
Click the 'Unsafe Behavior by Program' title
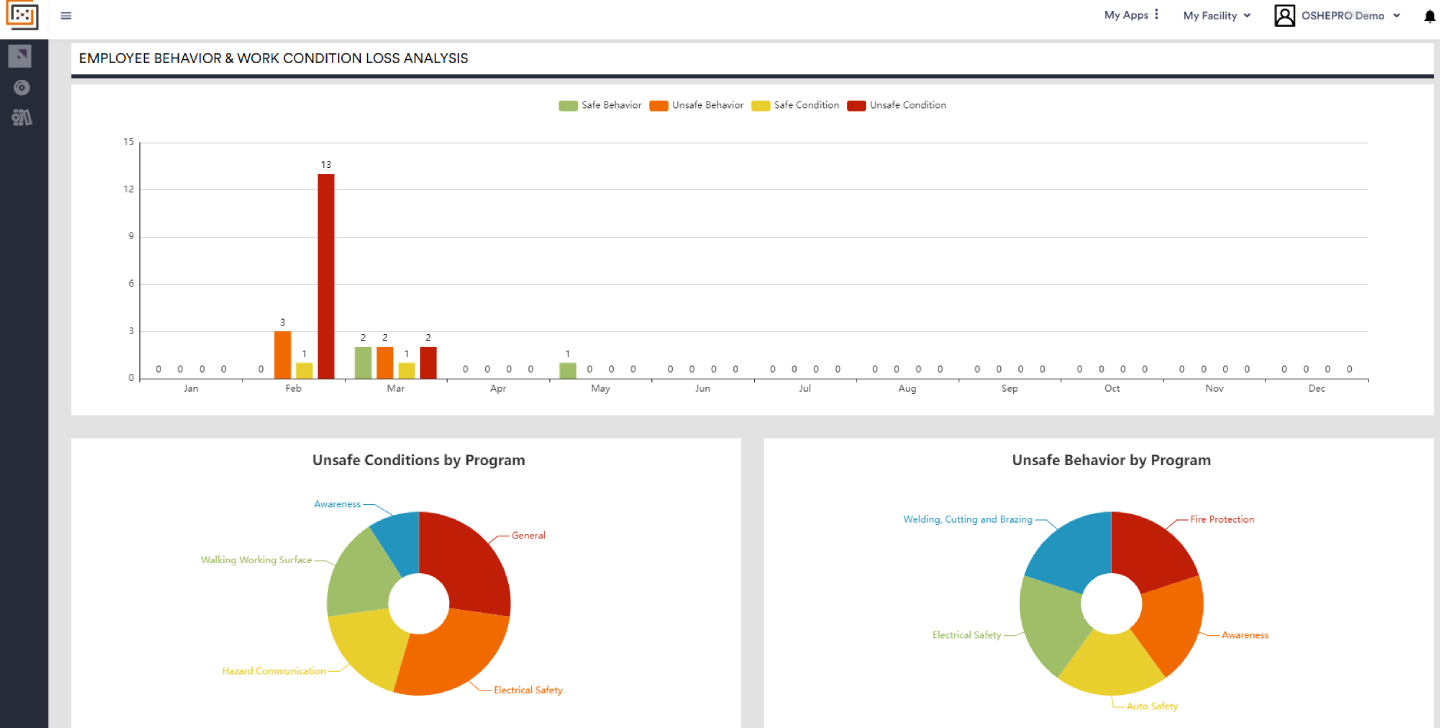coord(1111,460)
